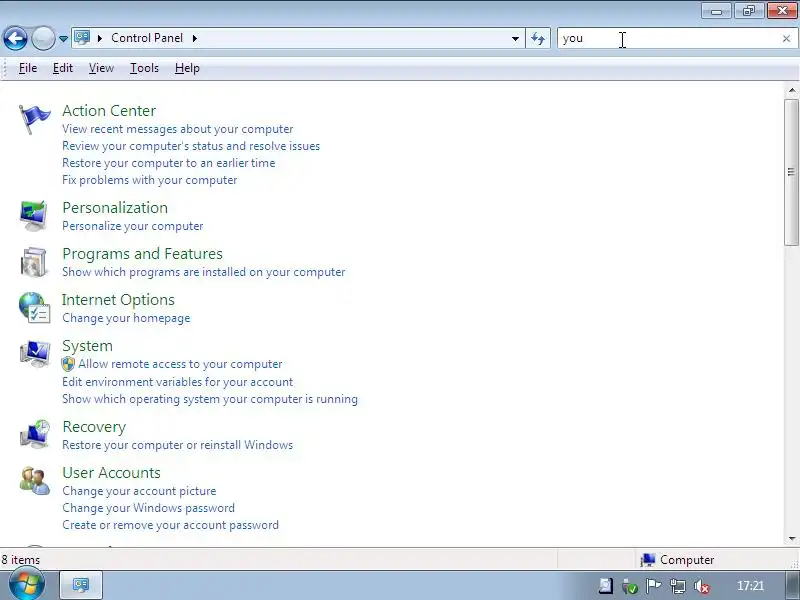Click the first system tray icon left of hardware
This screenshot has height=600, width=800.
tap(606, 586)
